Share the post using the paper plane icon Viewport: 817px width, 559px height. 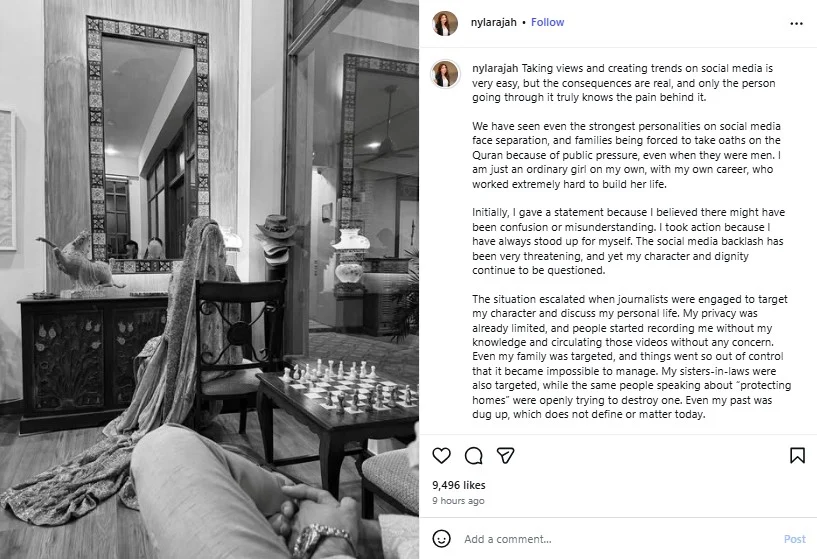click(x=506, y=456)
